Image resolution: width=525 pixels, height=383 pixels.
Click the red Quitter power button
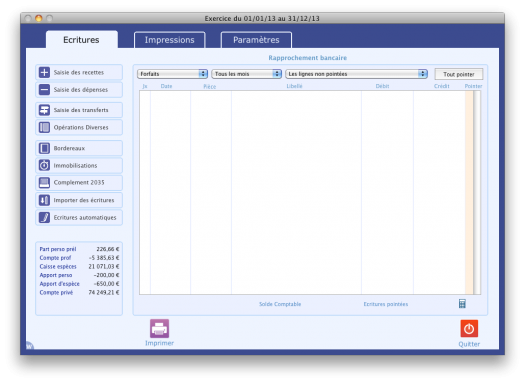pyautogui.click(x=469, y=329)
